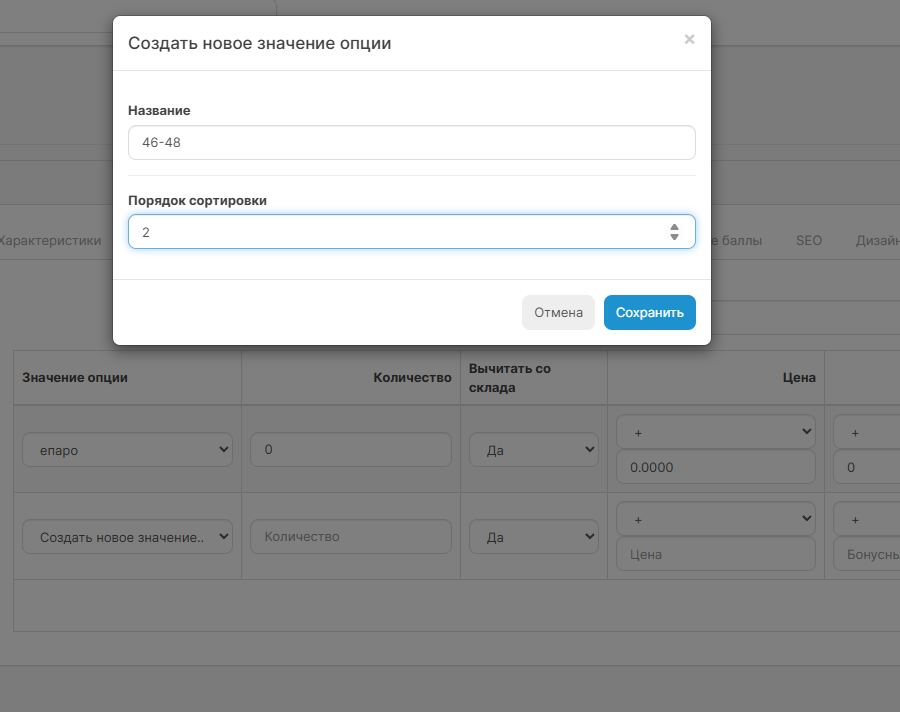
Task: Click the sort order up arrow
Action: [x=675, y=227]
